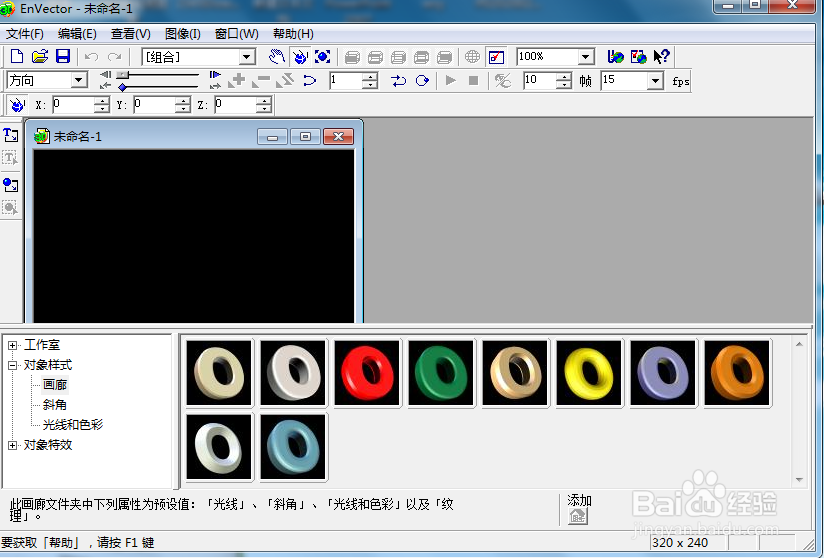Select 光线和色彩 in the tree

[73, 425]
